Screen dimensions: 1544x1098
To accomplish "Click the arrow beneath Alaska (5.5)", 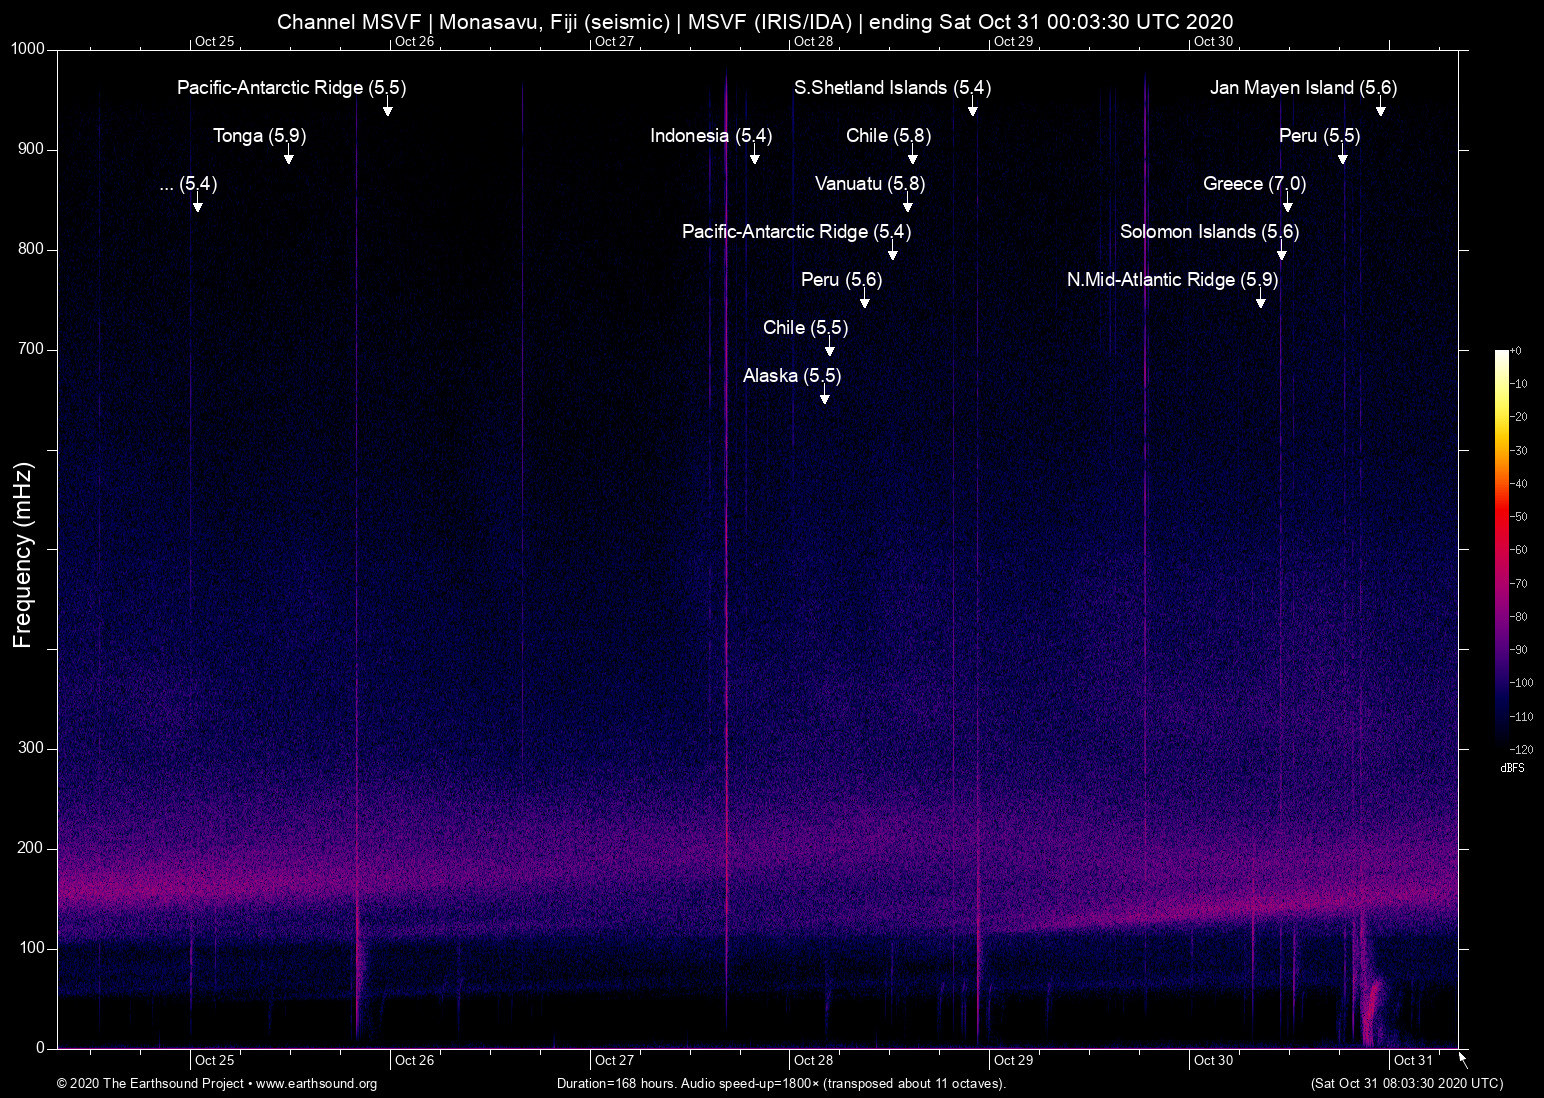I will coord(824,397).
